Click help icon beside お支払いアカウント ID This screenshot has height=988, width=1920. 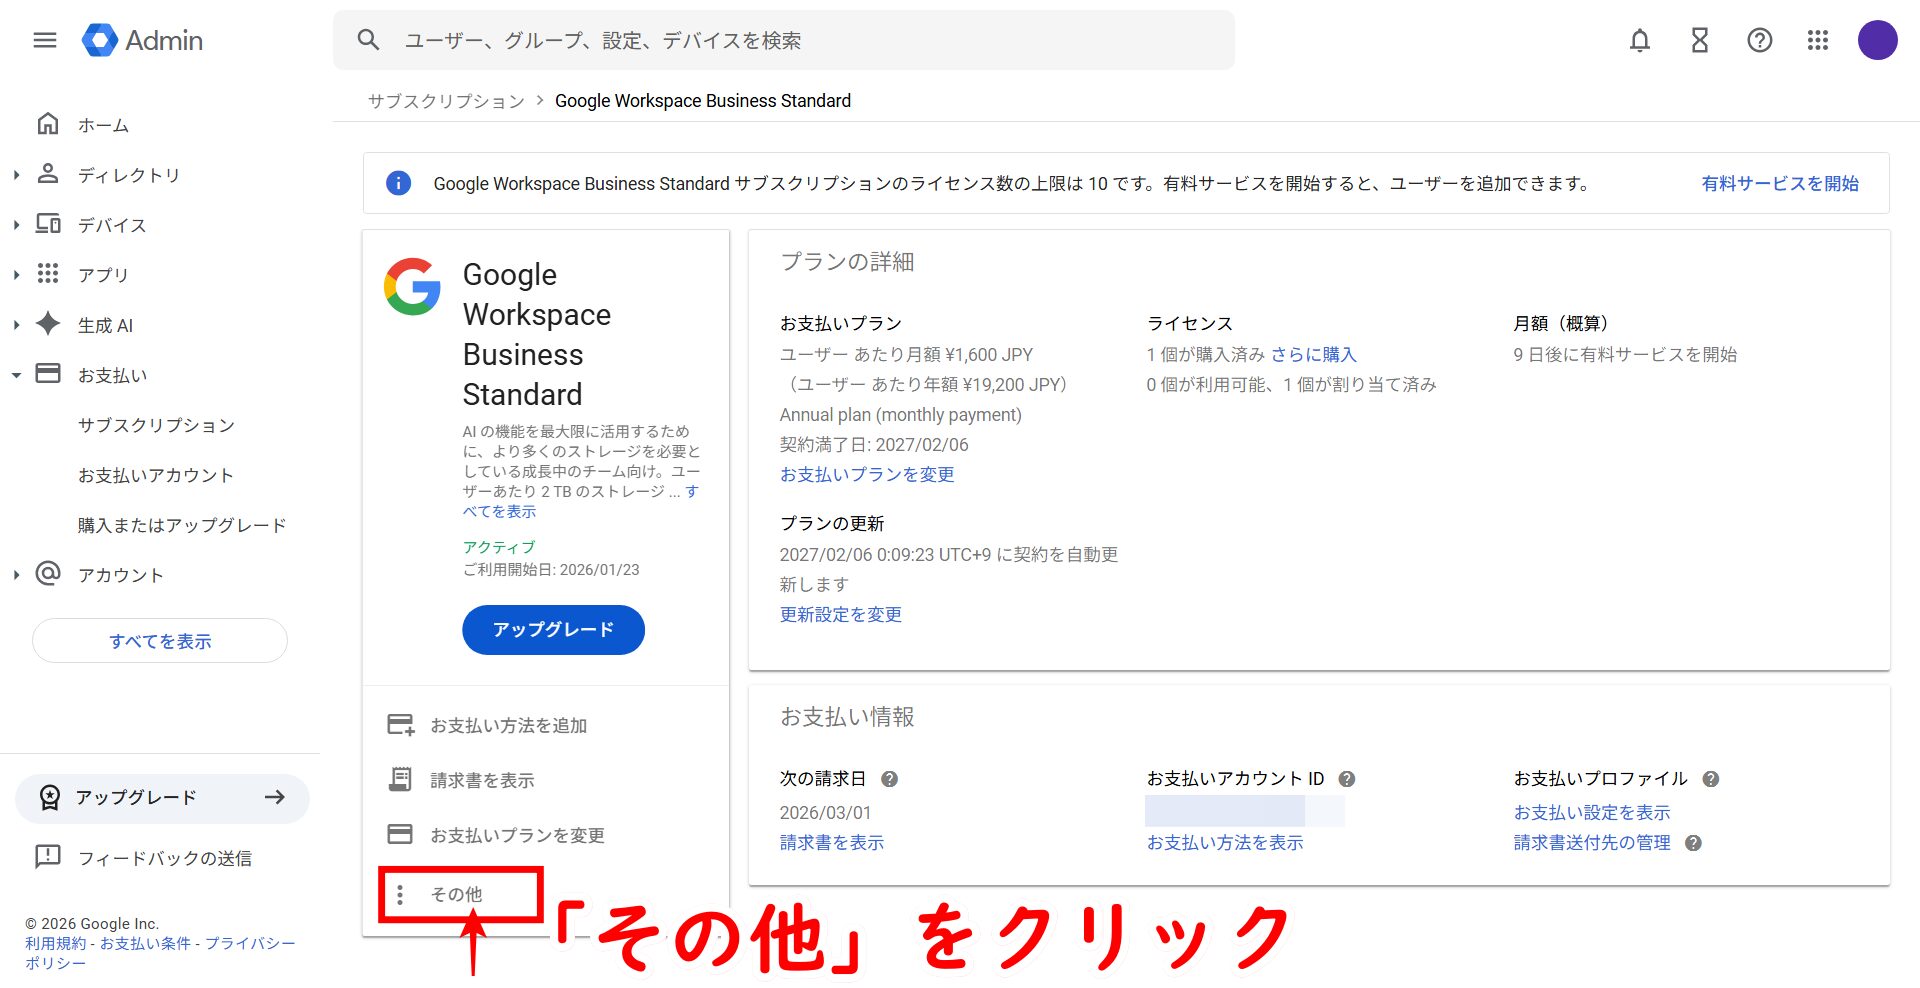tap(1347, 779)
